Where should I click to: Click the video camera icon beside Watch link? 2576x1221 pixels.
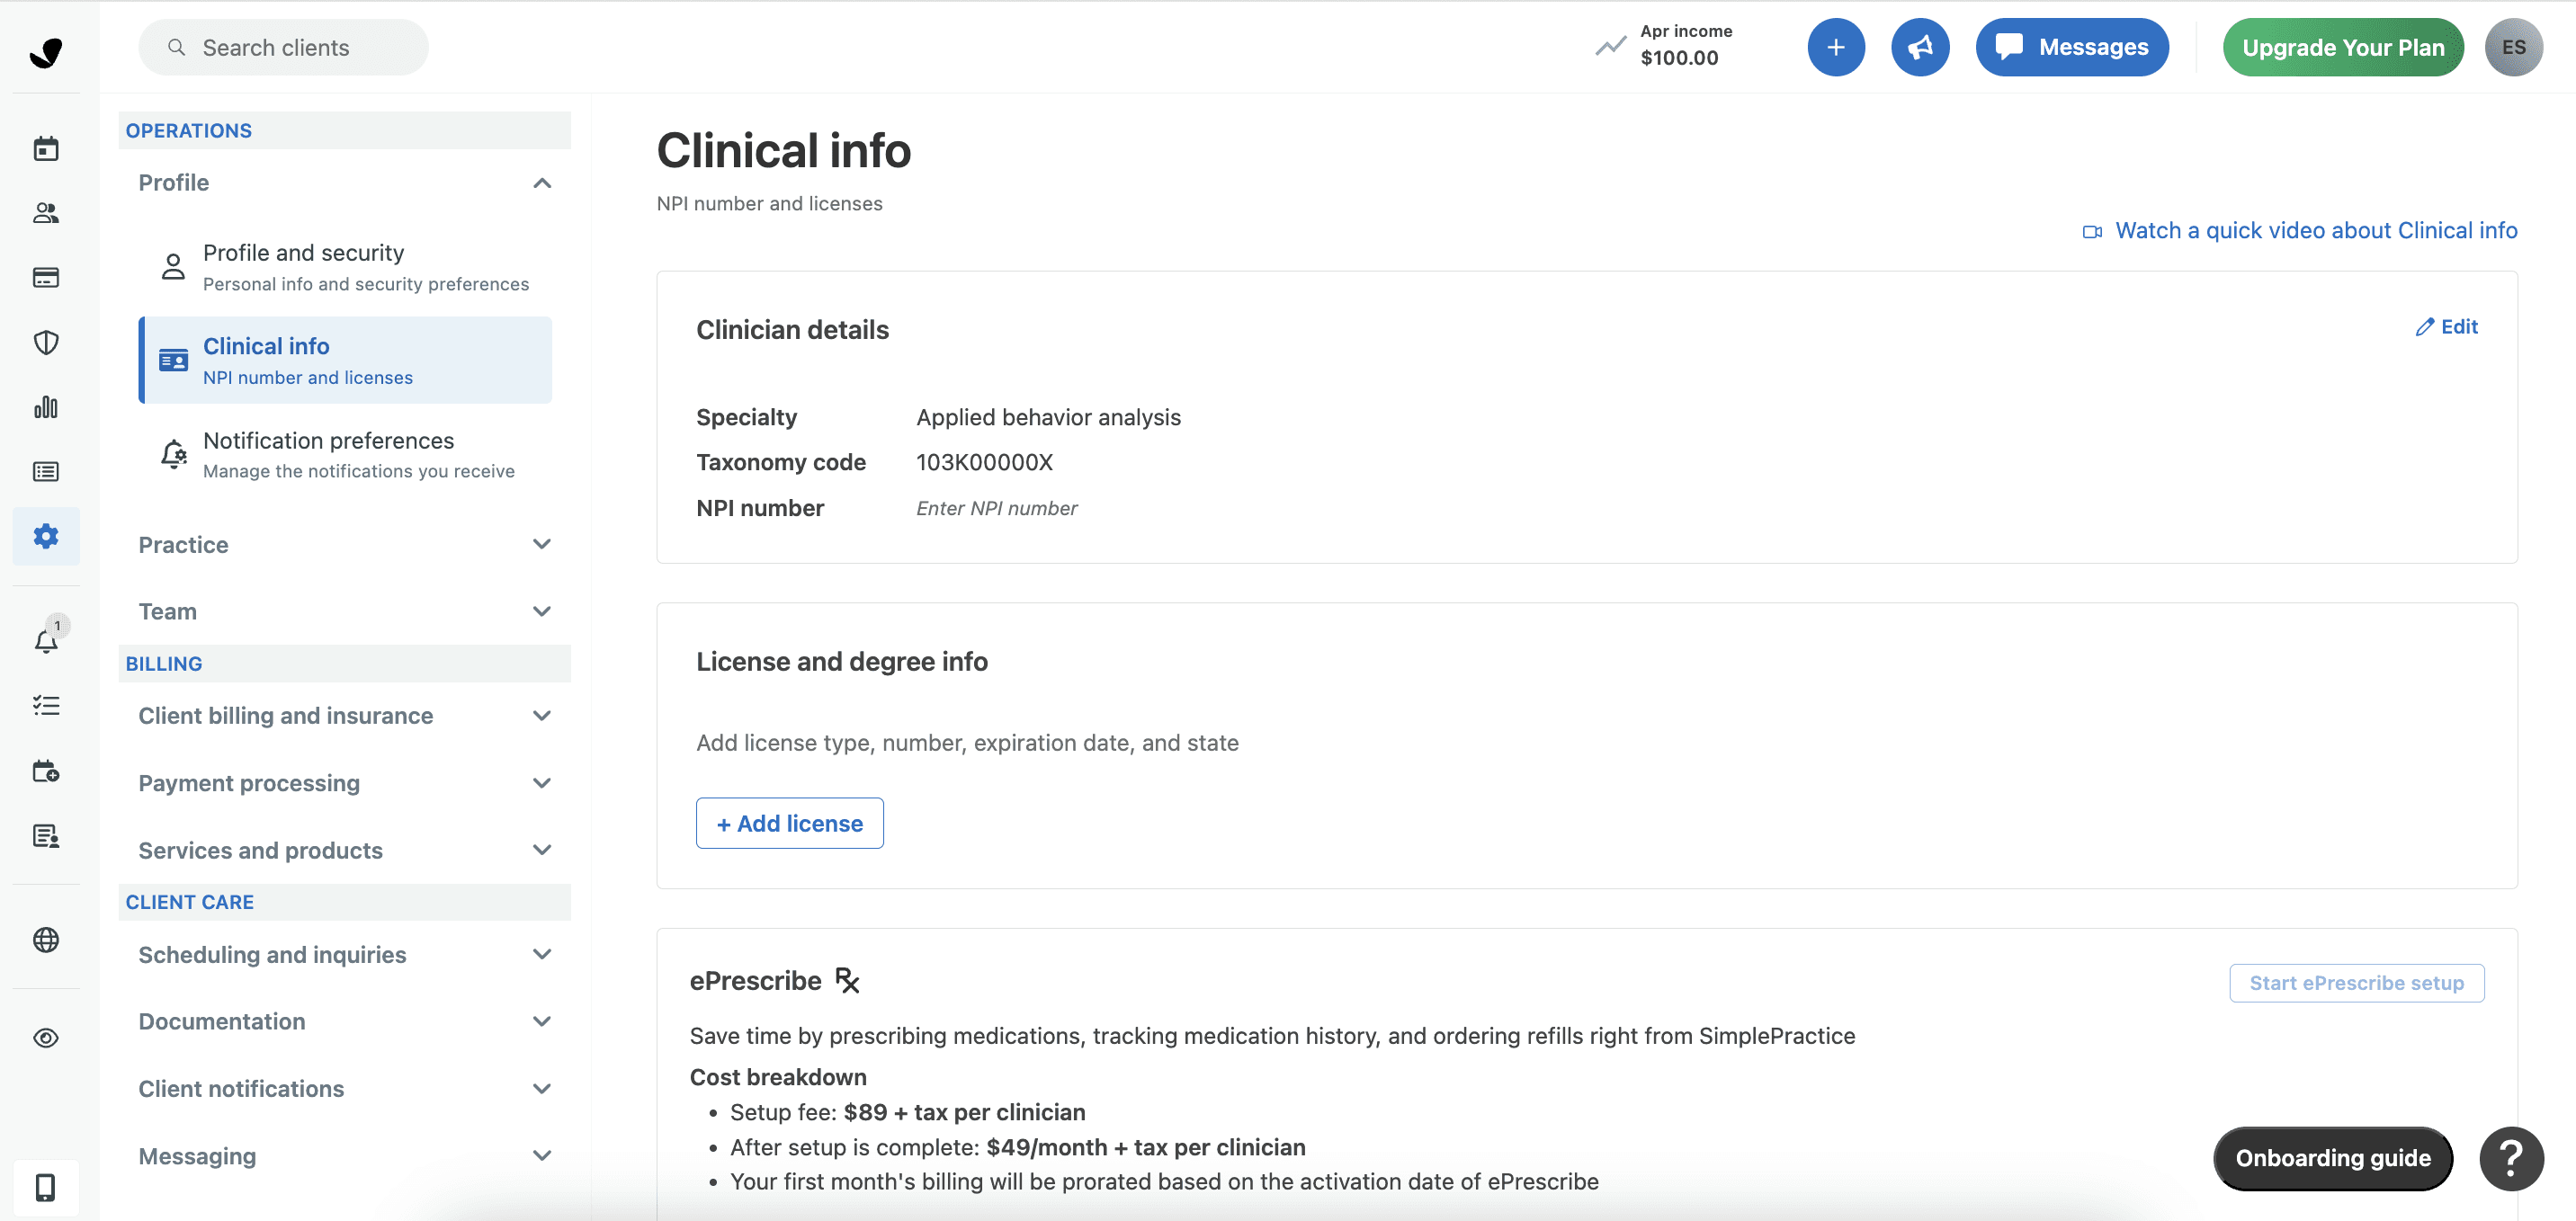[2092, 232]
